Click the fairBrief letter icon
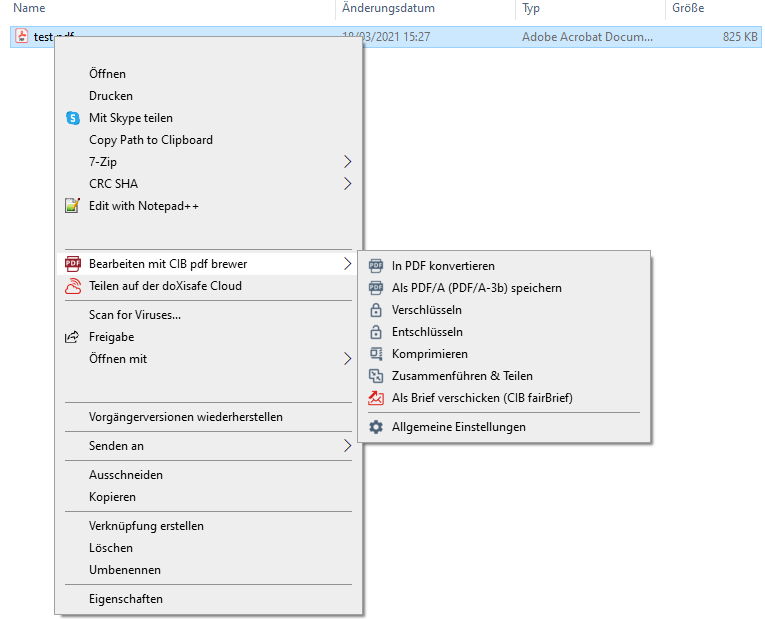The height and width of the screenshot is (619, 765). coord(376,398)
